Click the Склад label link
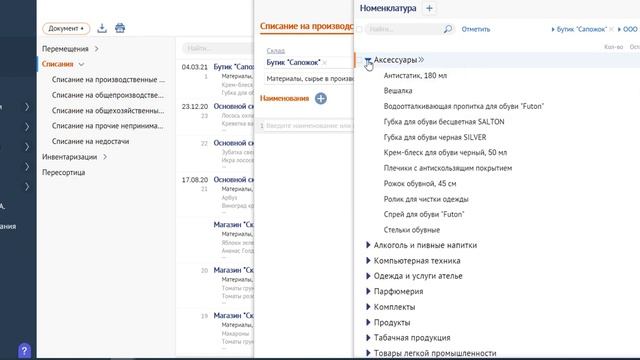Viewport: 640px width, 360px height. tap(276, 51)
